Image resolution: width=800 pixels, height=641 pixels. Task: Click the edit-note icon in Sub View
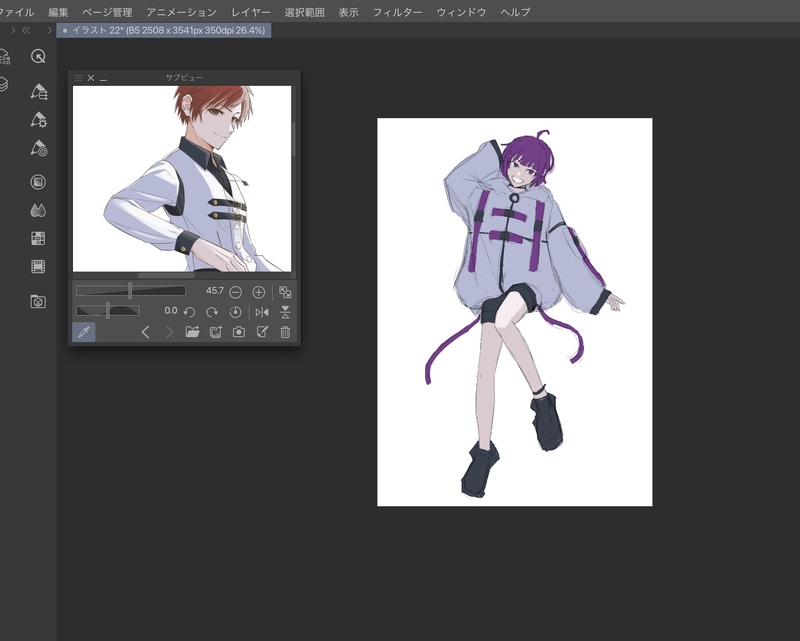pos(262,332)
